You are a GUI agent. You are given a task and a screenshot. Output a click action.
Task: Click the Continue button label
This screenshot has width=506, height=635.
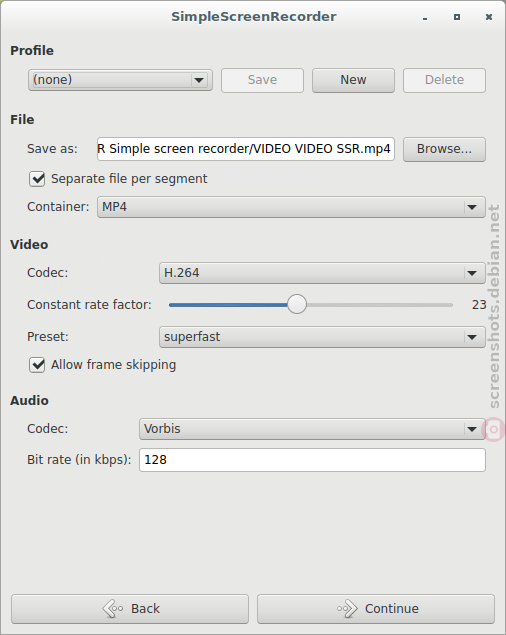(392, 609)
